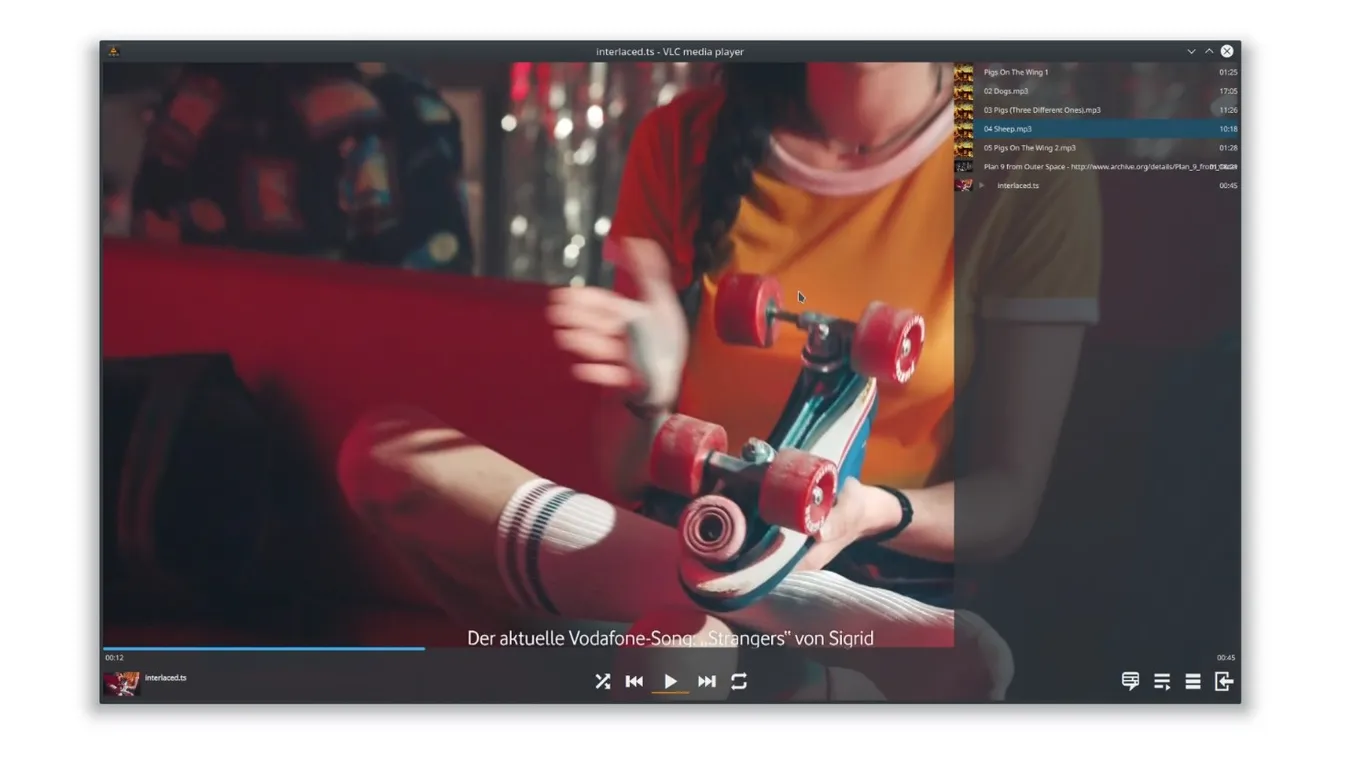Viewport: 1347px width, 758px height.
Task: Select 'Plan 9 from Outer Space' entry
Action: pos(1096,167)
